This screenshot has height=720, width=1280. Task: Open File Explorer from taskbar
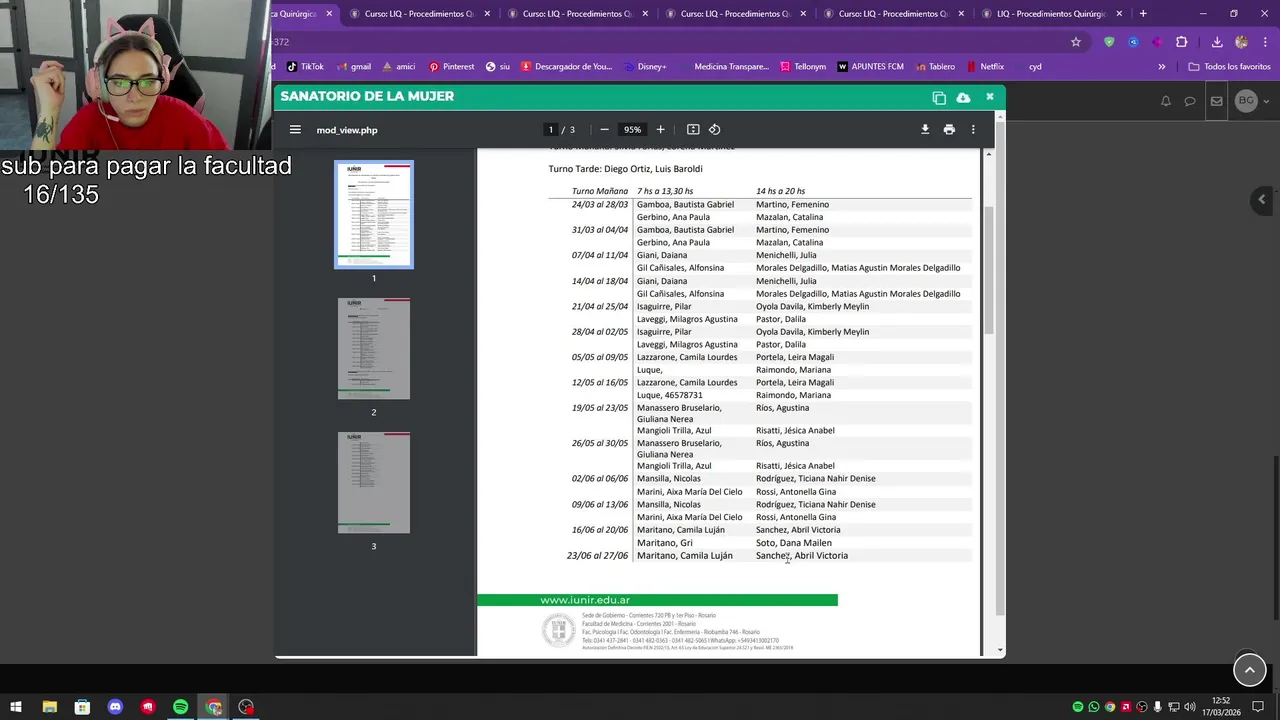pyautogui.click(x=49, y=707)
